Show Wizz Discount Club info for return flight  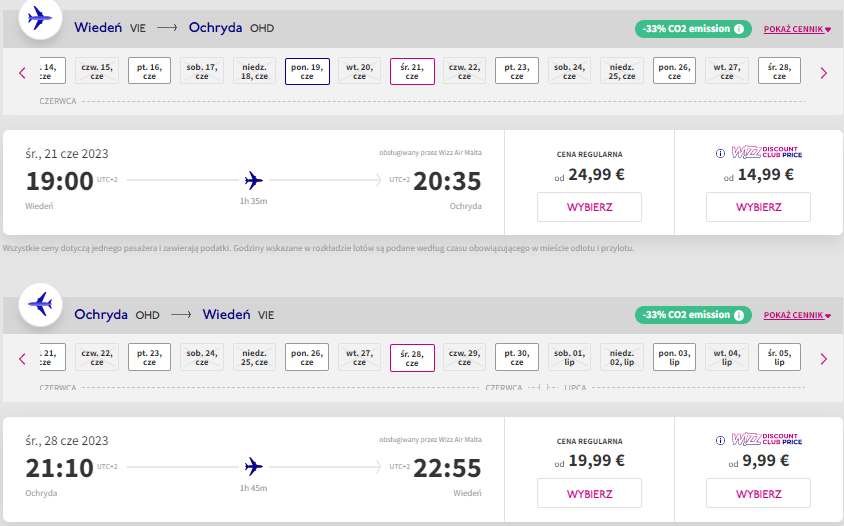[x=720, y=440]
